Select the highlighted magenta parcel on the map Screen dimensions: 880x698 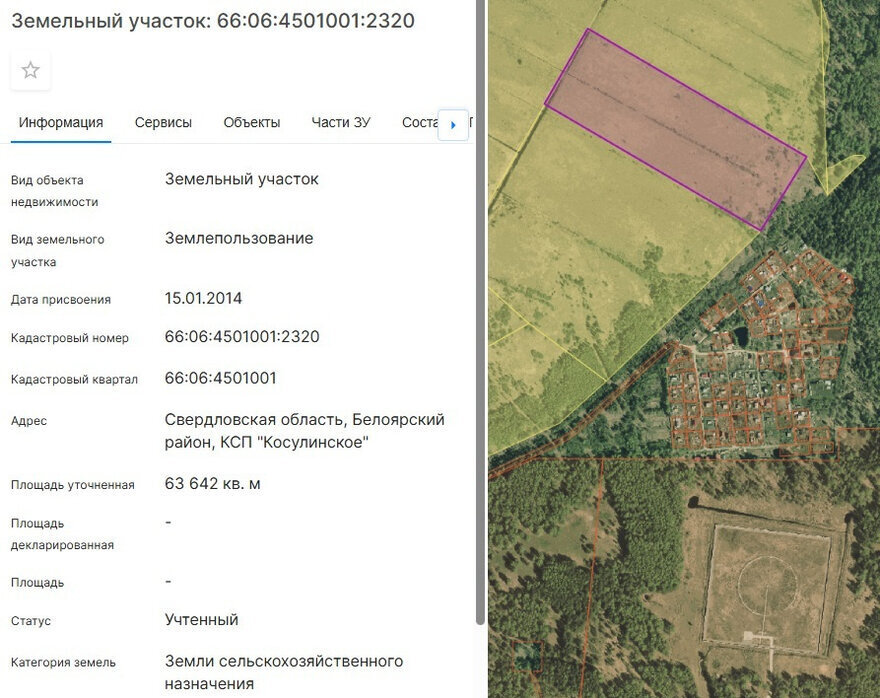point(675,120)
